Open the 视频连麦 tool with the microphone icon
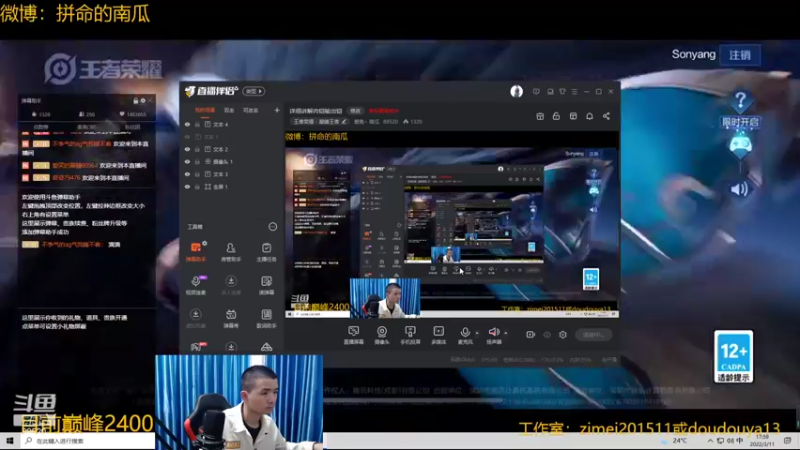This screenshot has height=450, width=800. pos(196,285)
